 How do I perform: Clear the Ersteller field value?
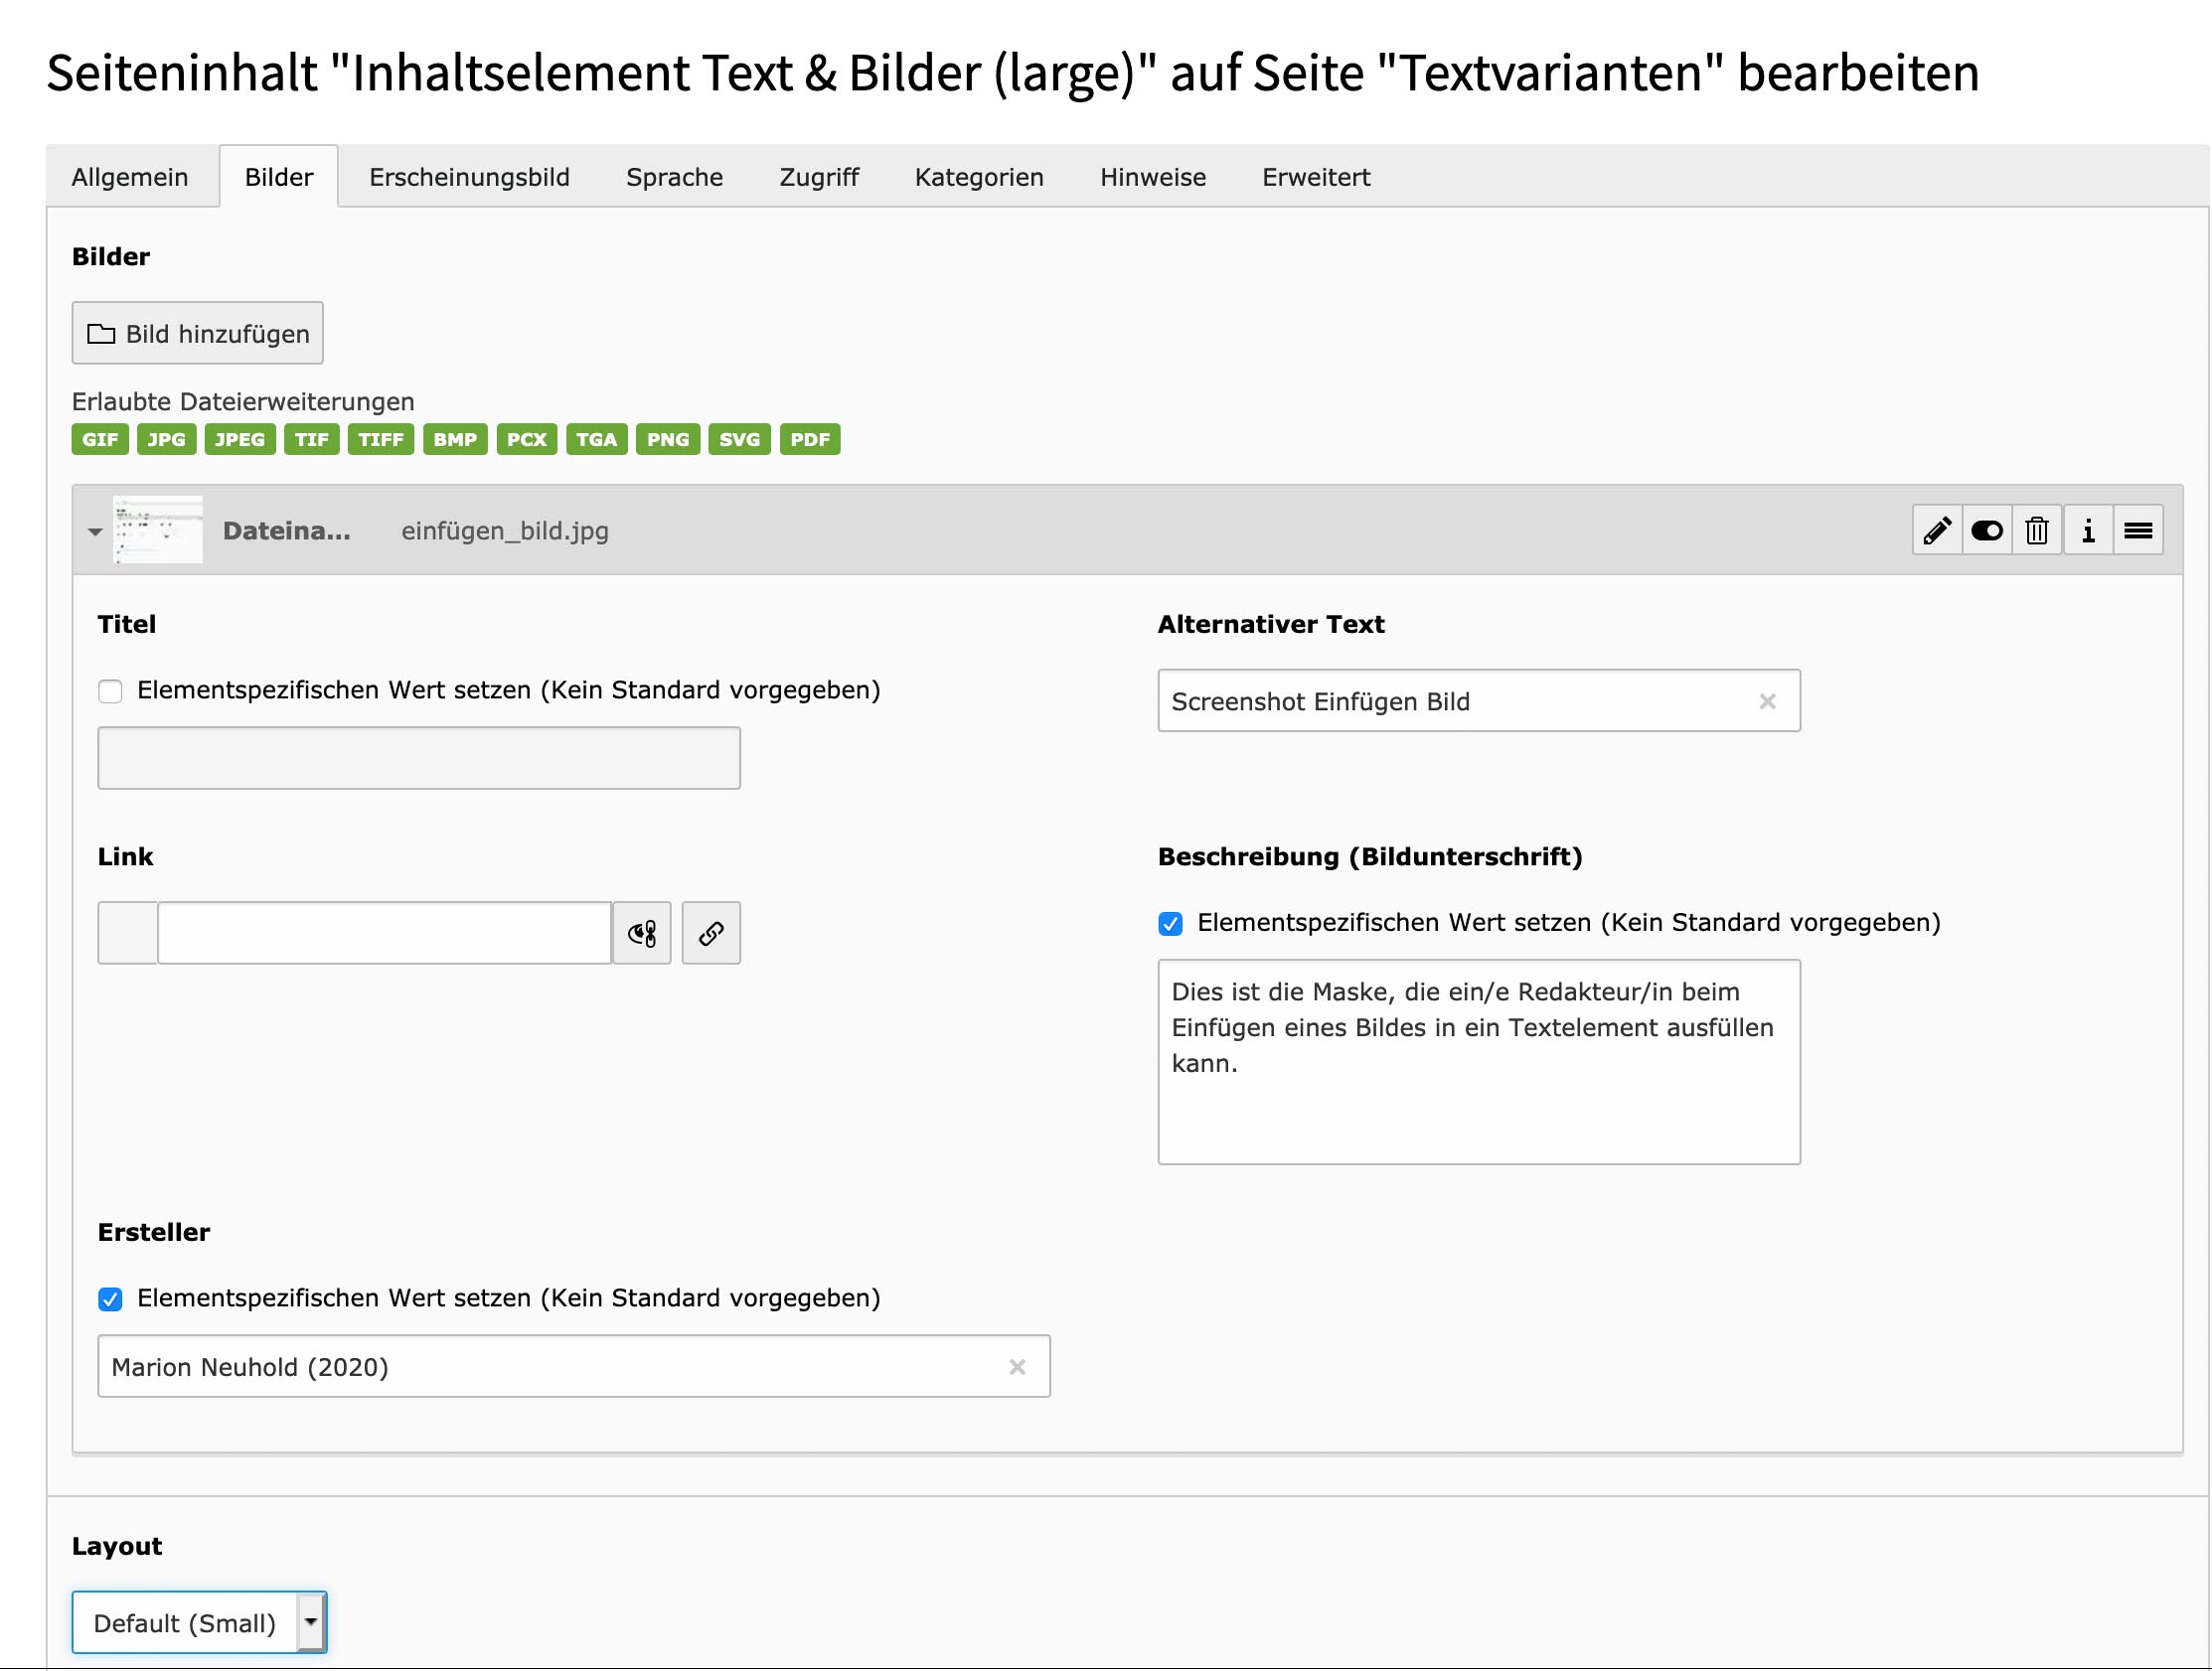coord(1017,1366)
